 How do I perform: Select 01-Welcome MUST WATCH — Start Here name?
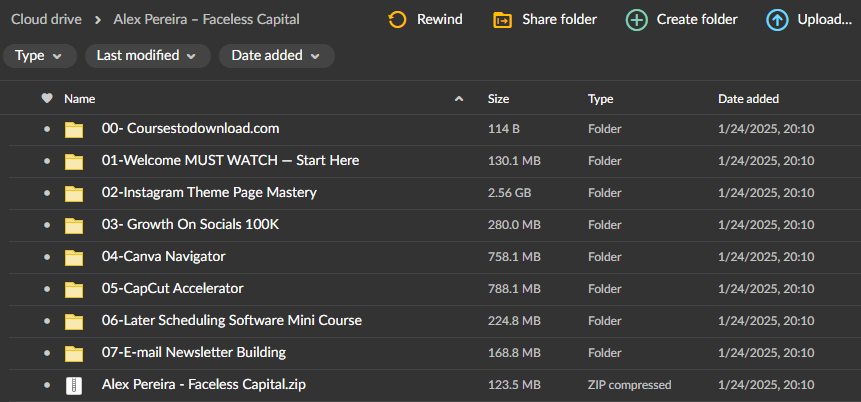click(231, 160)
